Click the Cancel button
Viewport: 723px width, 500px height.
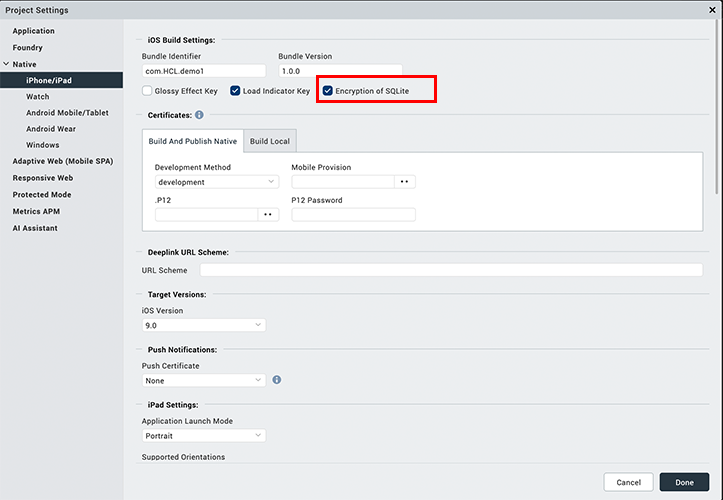click(628, 482)
